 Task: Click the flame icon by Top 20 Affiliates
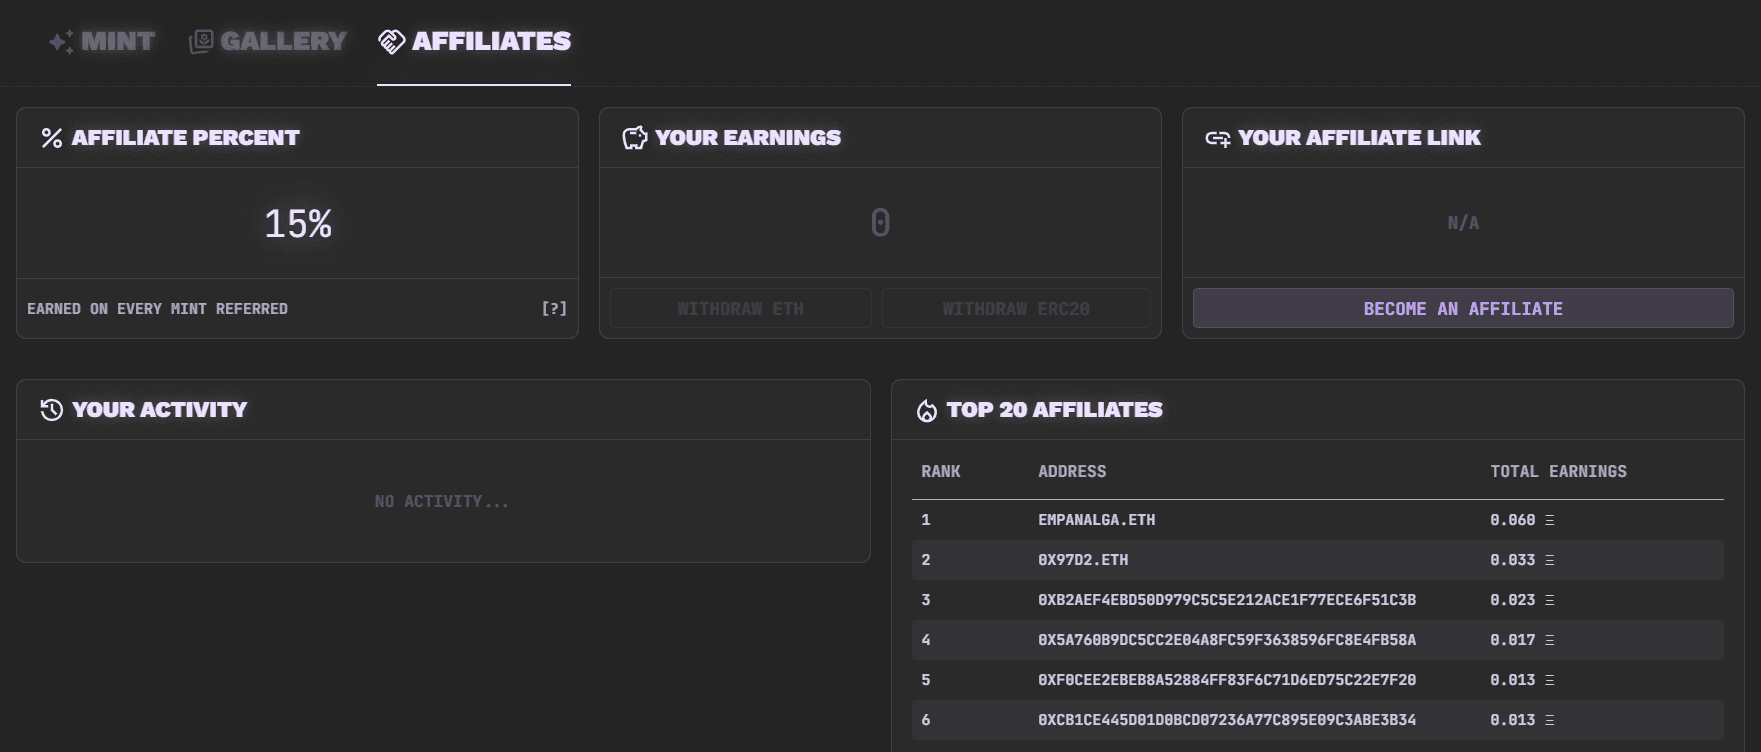(x=927, y=411)
